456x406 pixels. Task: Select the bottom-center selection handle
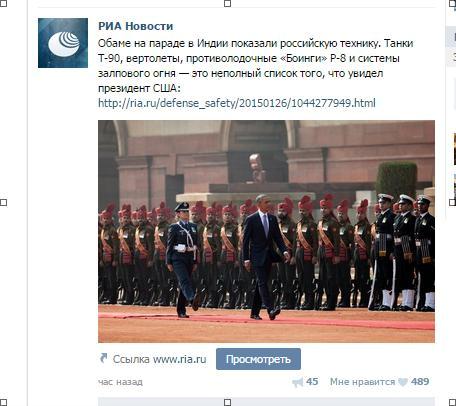[228, 402]
